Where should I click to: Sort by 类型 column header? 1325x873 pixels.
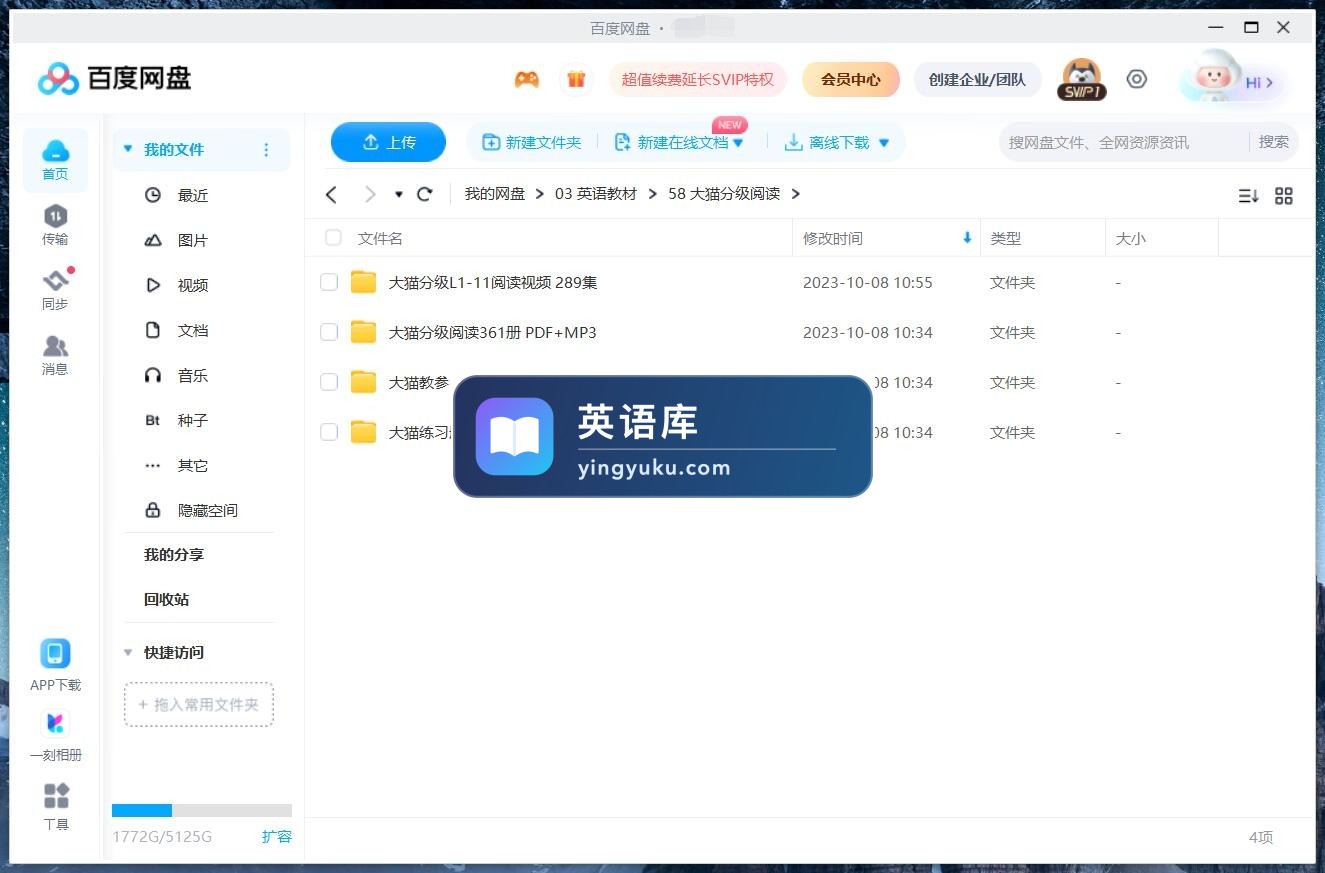(x=1006, y=239)
